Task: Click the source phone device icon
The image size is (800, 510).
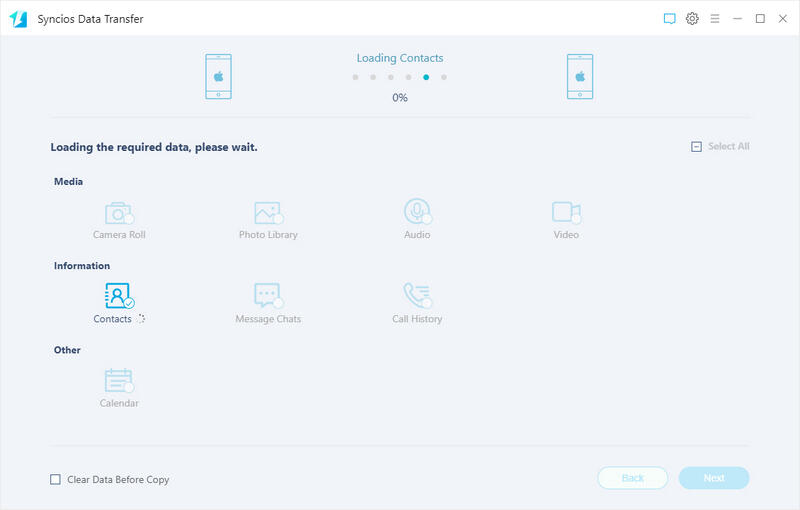Action: click(218, 76)
